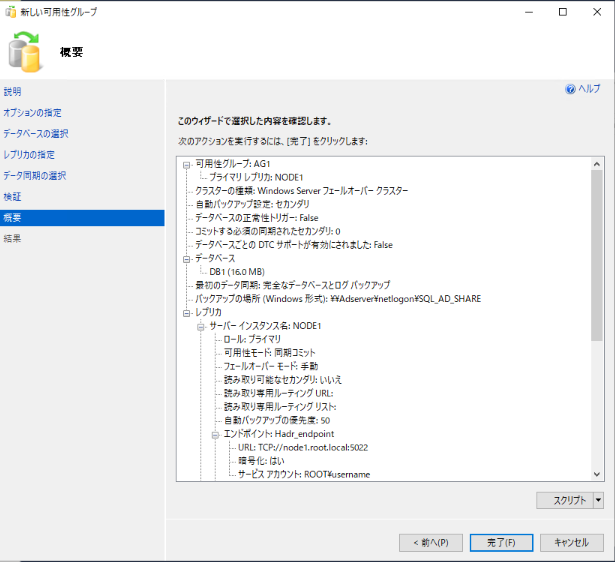Click the summary scrollbar up arrow
Viewport: 615px width, 562px height.
point(597,164)
